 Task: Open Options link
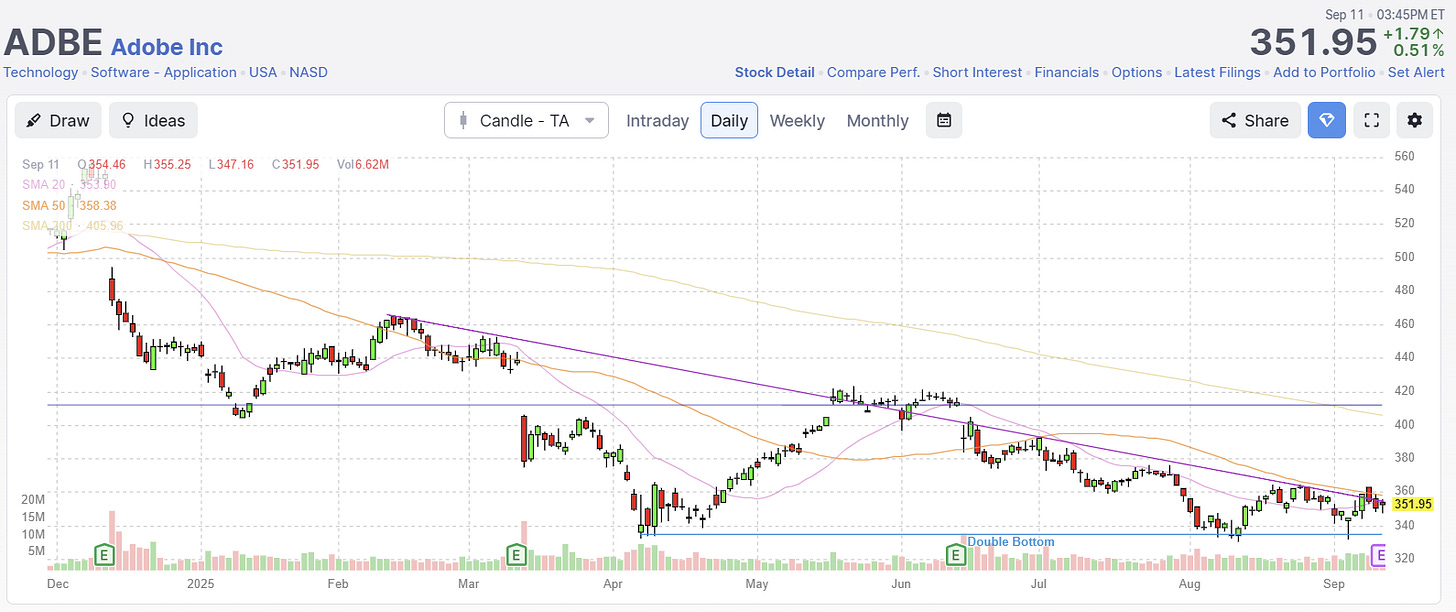pos(1137,72)
